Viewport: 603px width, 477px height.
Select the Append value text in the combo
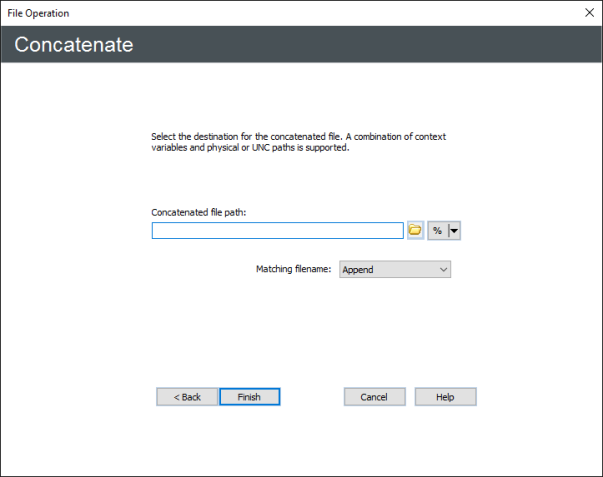(x=360, y=269)
